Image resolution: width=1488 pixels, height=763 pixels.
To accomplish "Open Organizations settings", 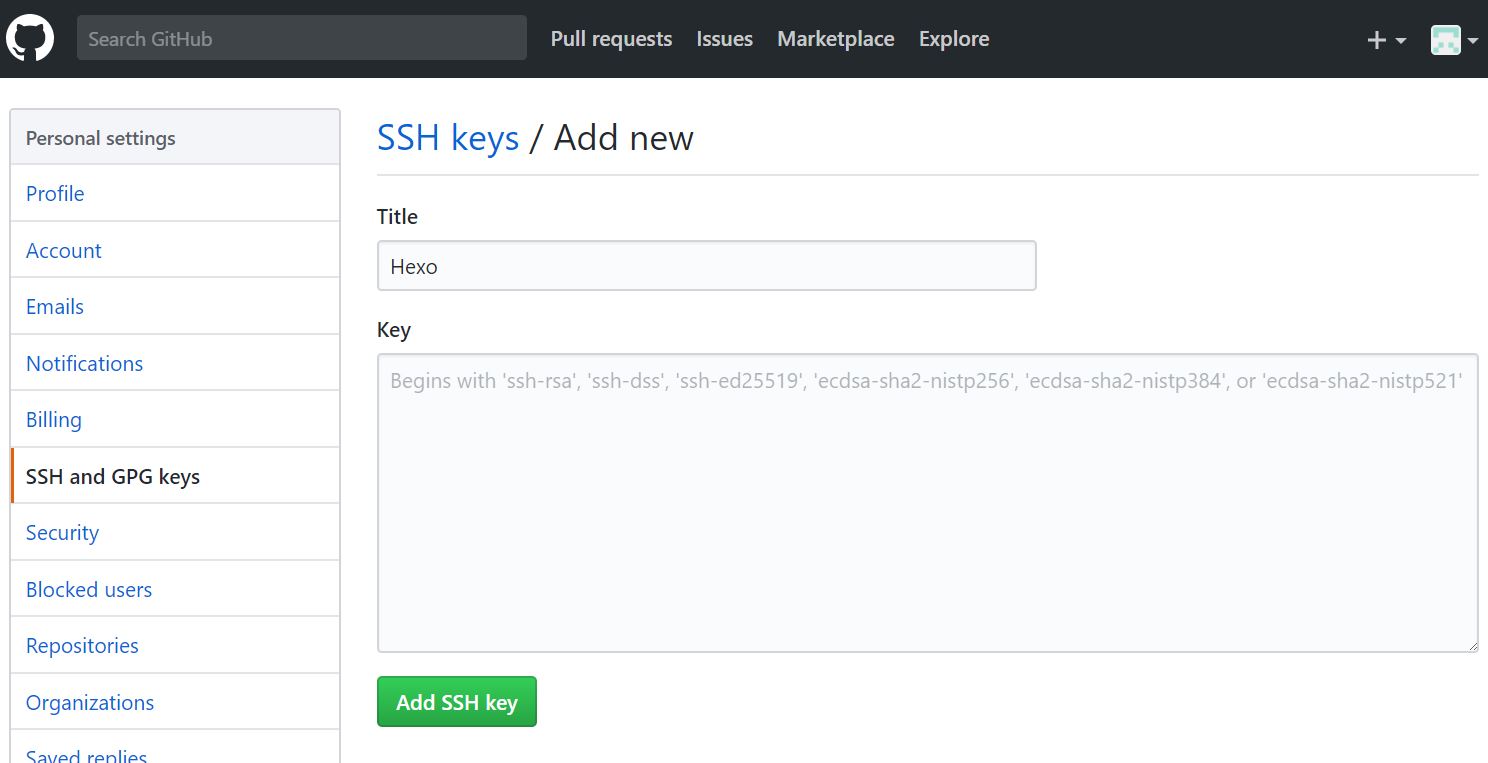I will [175, 702].
